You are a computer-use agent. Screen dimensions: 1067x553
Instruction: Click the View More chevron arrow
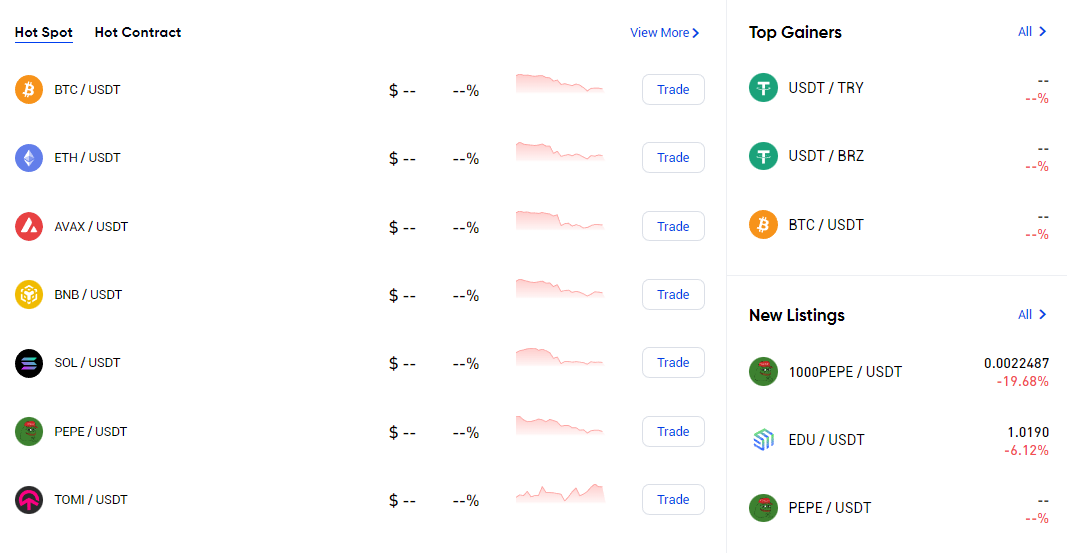tap(695, 33)
